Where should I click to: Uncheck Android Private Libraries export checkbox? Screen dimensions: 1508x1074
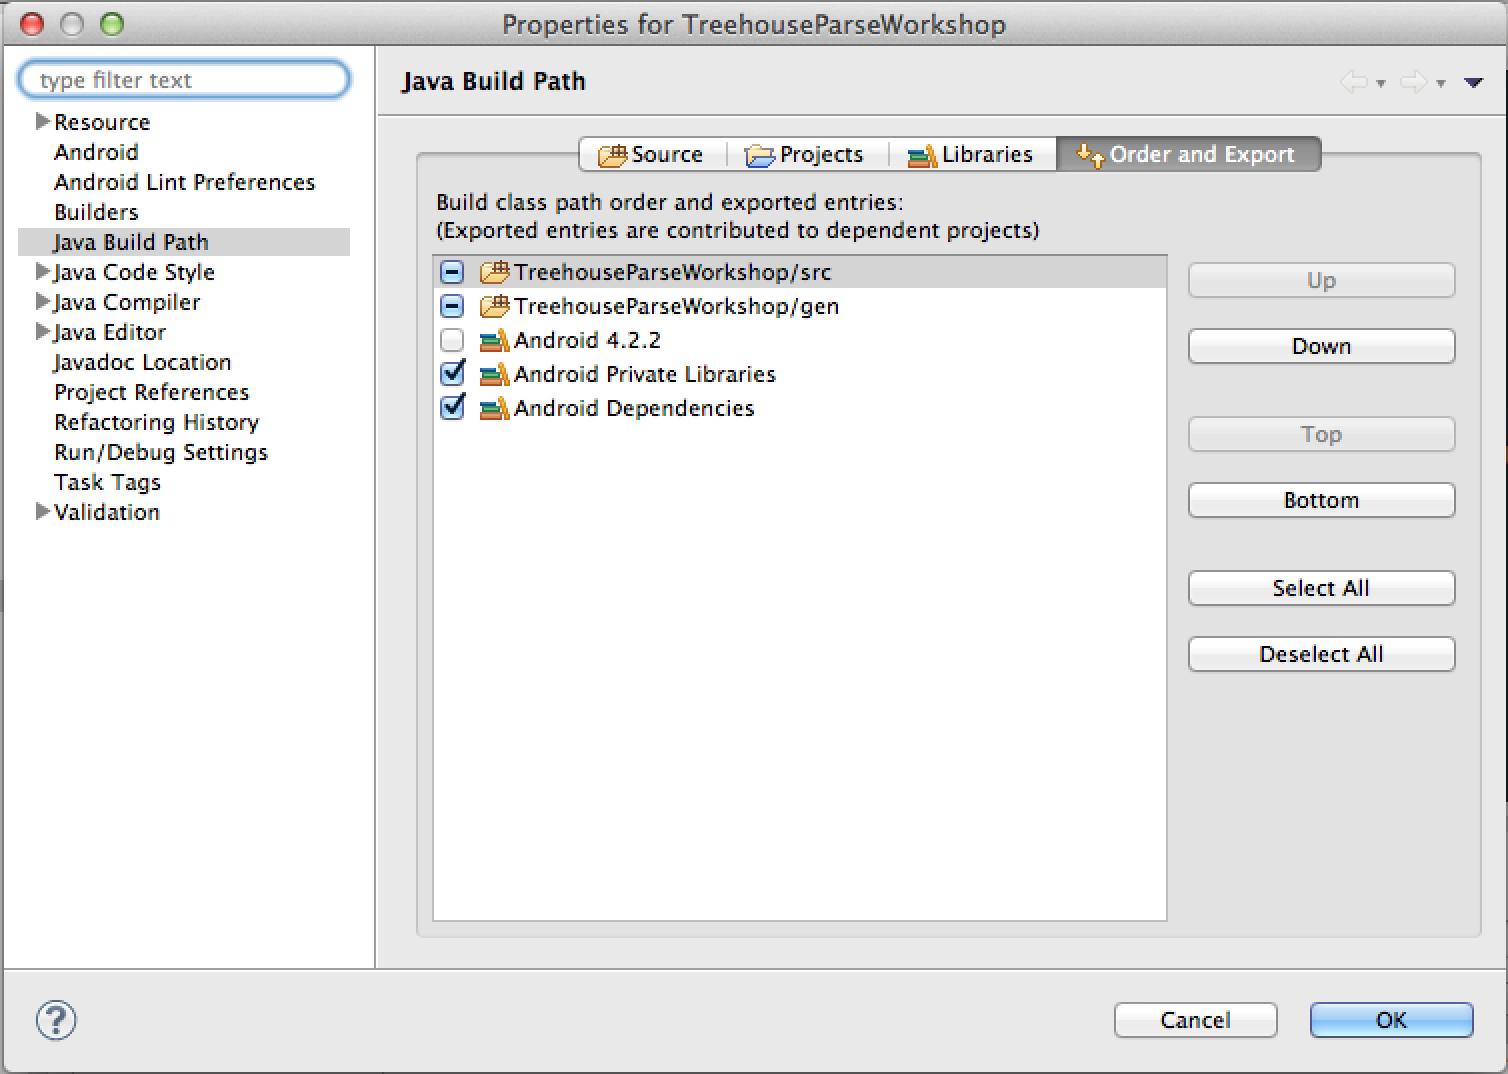(x=452, y=374)
